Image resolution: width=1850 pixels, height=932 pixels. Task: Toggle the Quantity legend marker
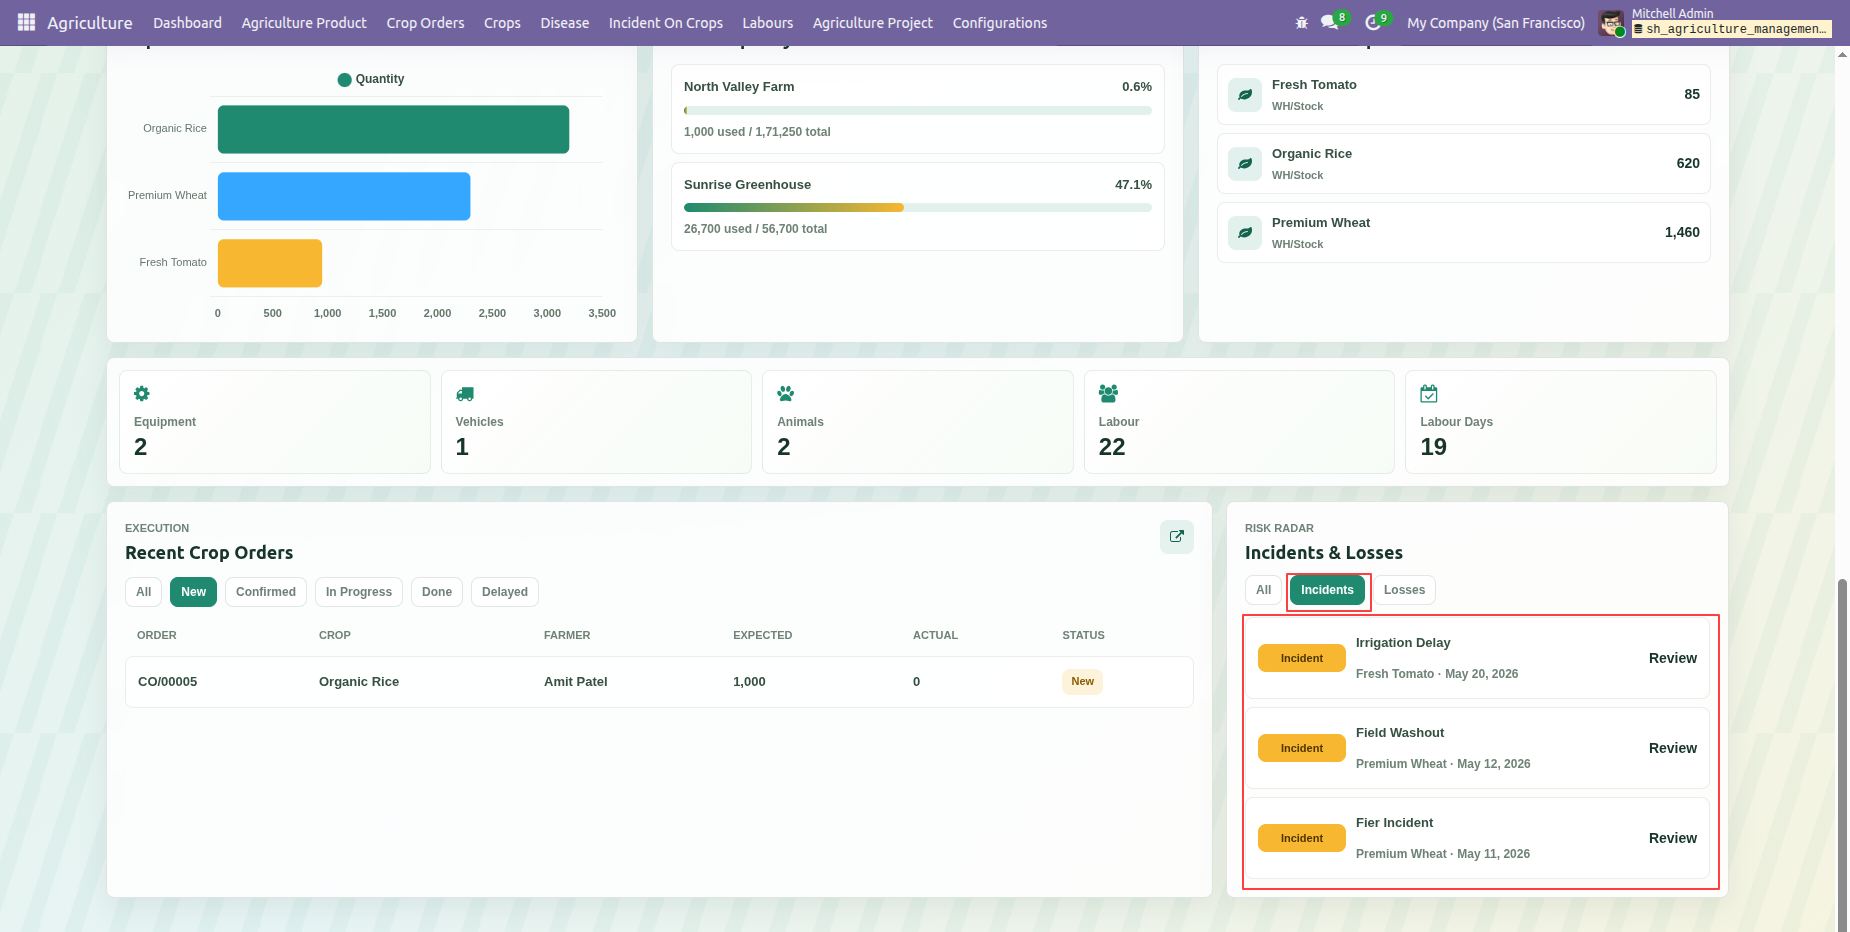coord(344,79)
